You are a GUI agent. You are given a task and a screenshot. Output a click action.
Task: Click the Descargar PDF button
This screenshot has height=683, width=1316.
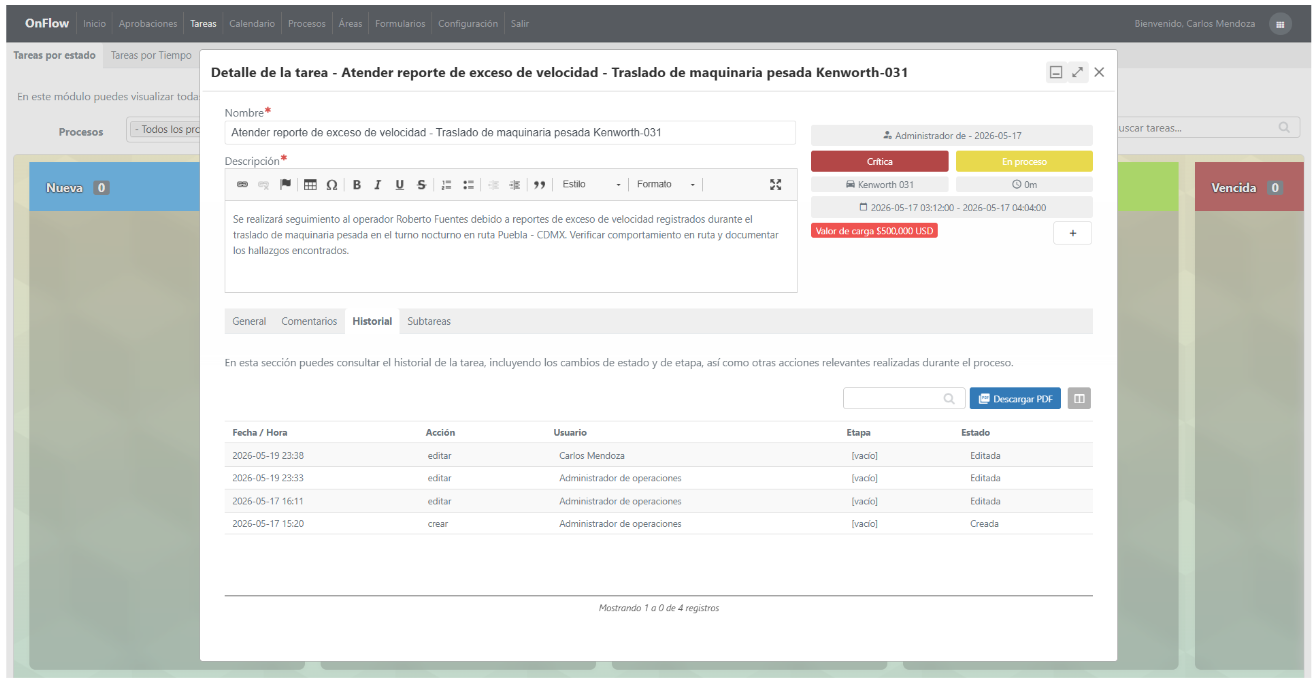coord(1015,398)
